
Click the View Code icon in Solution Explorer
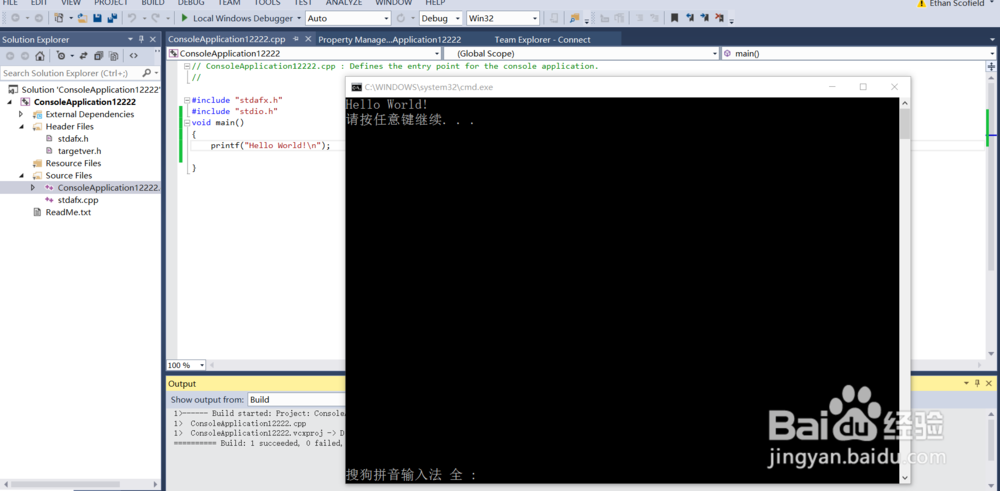click(134, 56)
